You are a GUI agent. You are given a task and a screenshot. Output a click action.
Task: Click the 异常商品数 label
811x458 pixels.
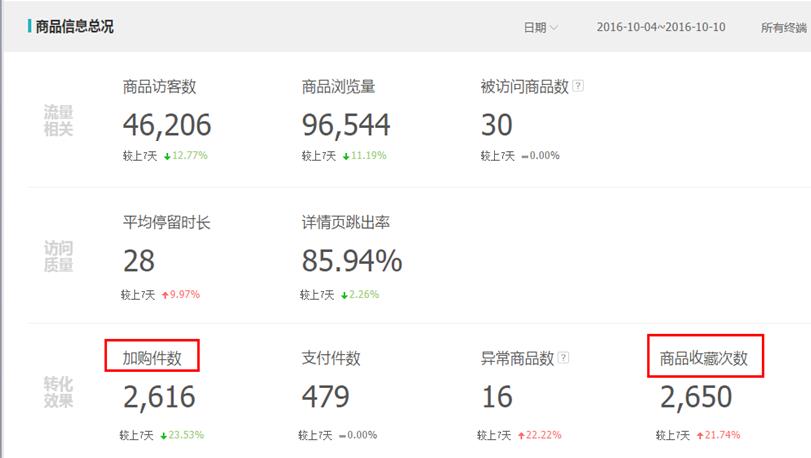[x=517, y=358]
